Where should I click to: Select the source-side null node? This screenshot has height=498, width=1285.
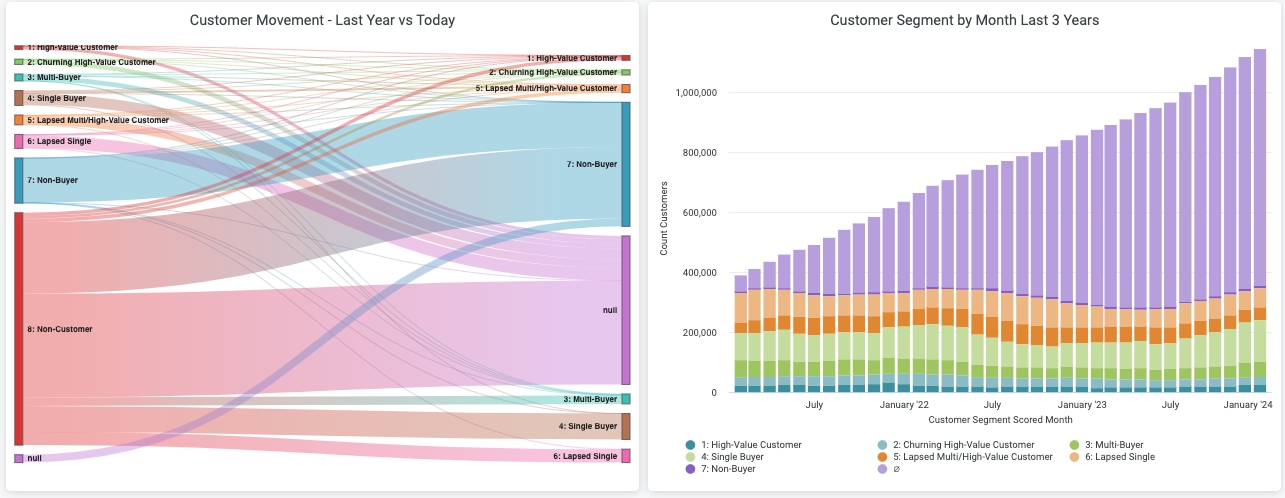(18, 458)
